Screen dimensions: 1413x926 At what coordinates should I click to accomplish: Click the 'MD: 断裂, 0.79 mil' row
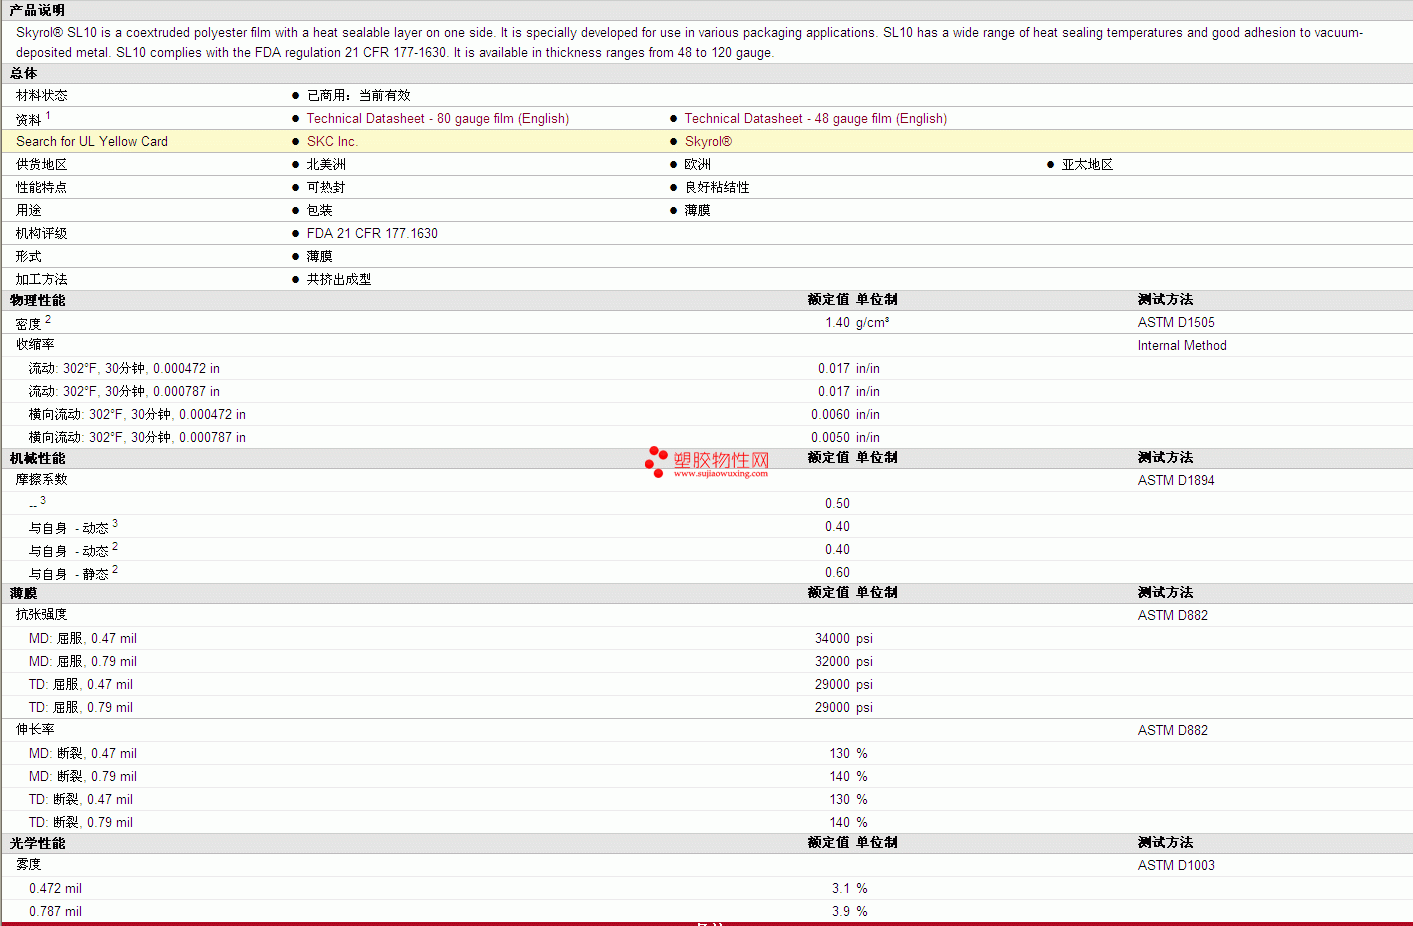(83, 776)
